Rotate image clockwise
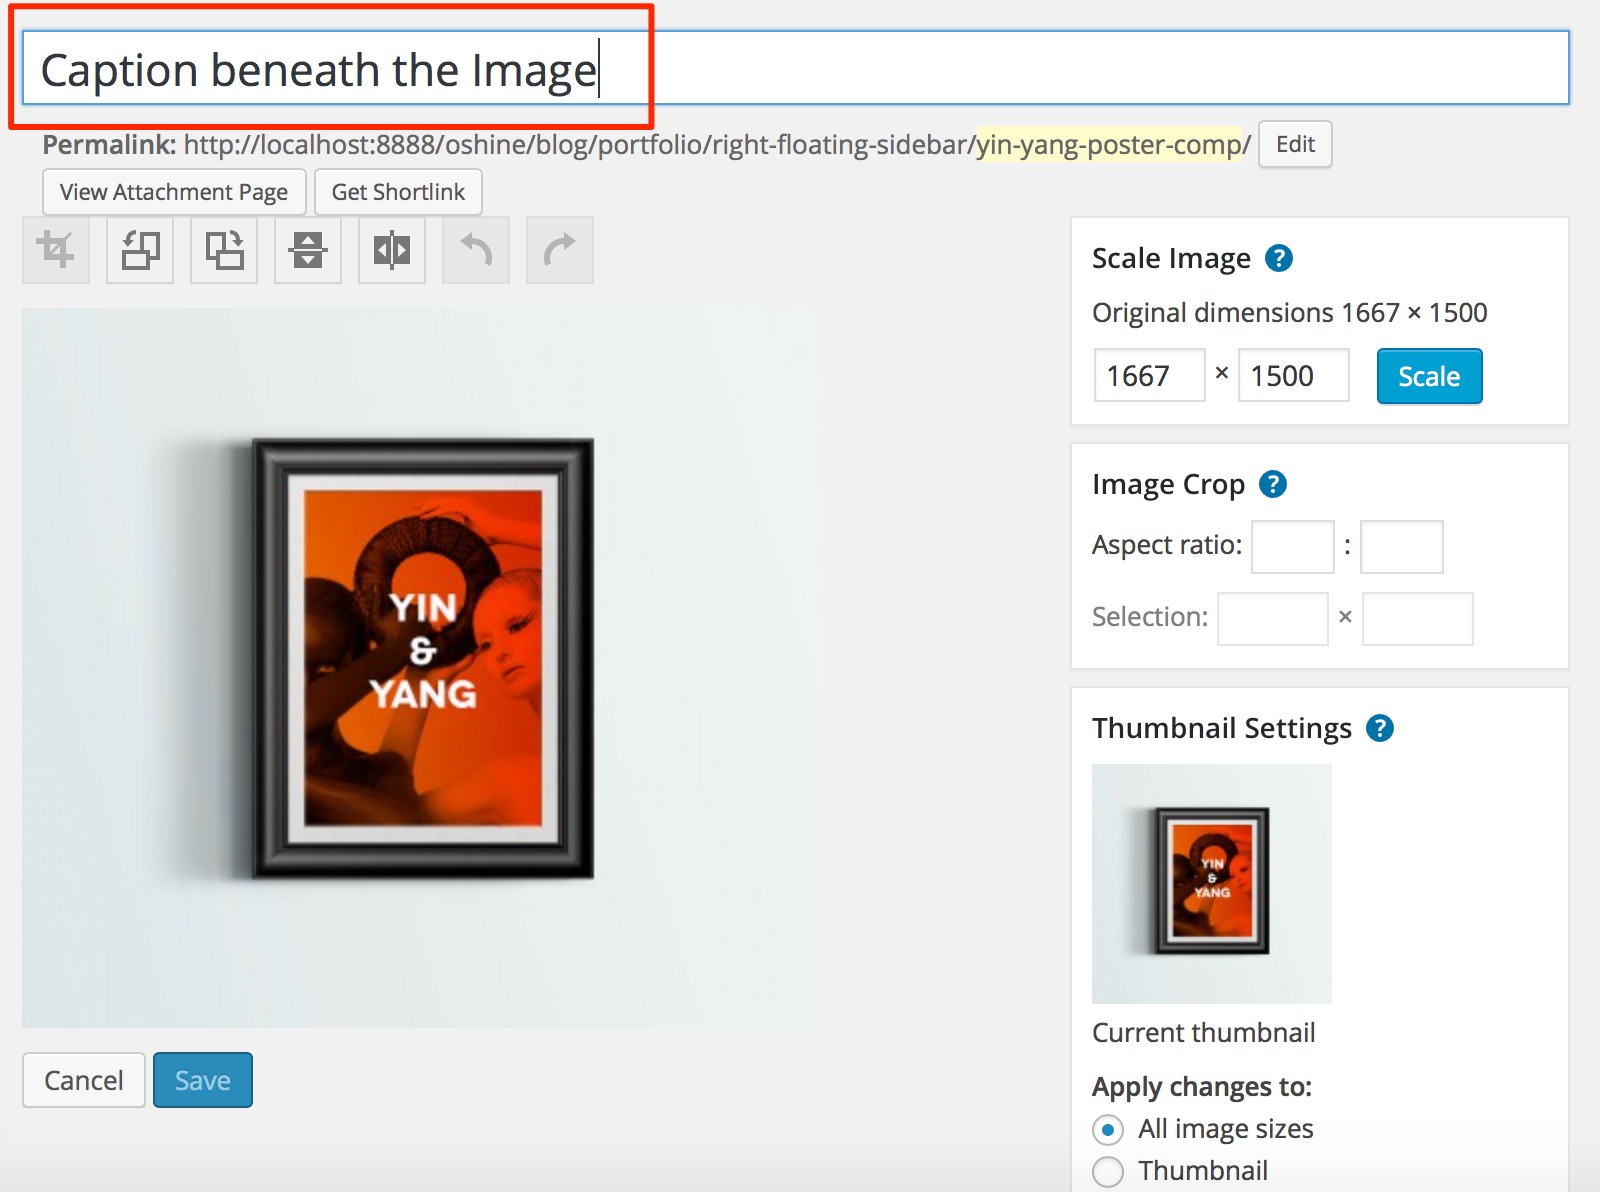 (224, 250)
